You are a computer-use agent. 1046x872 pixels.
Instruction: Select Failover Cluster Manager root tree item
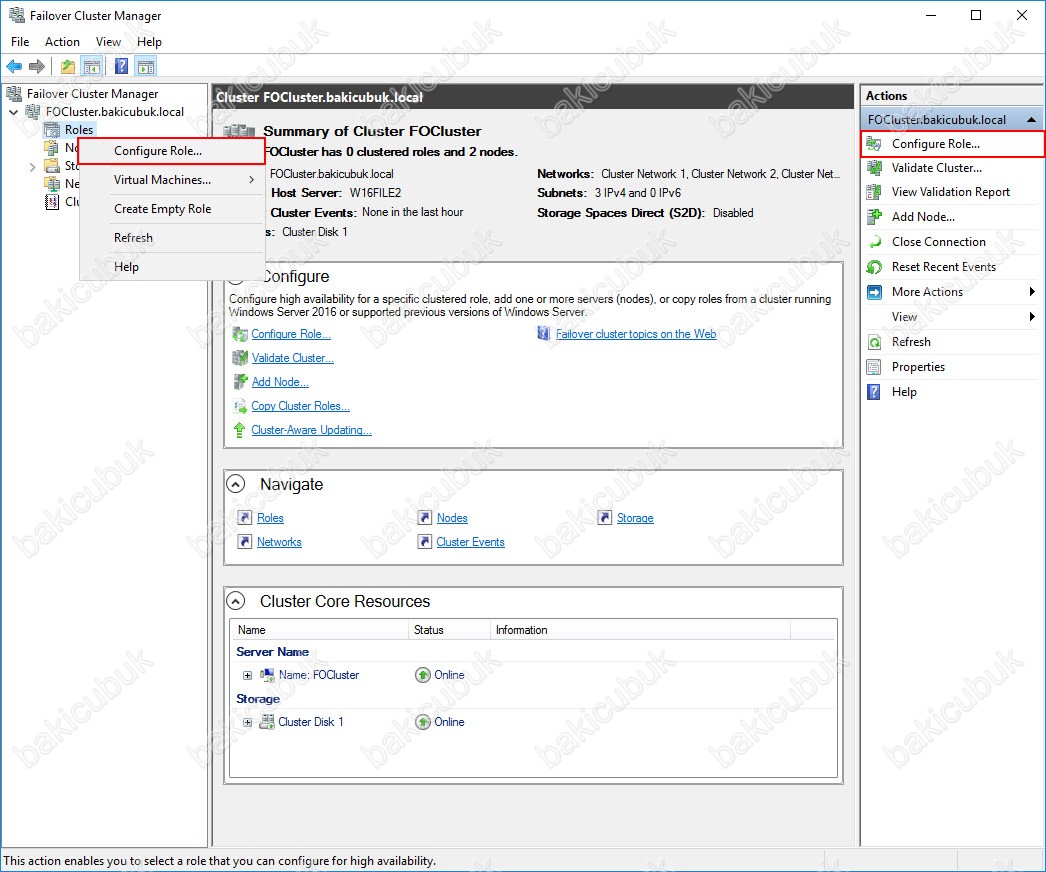click(92, 94)
